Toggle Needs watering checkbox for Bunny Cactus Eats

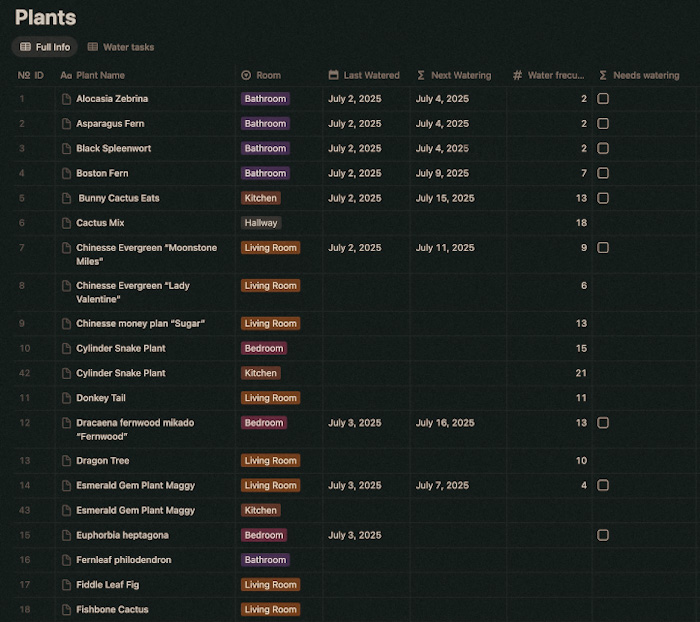[x=603, y=198]
